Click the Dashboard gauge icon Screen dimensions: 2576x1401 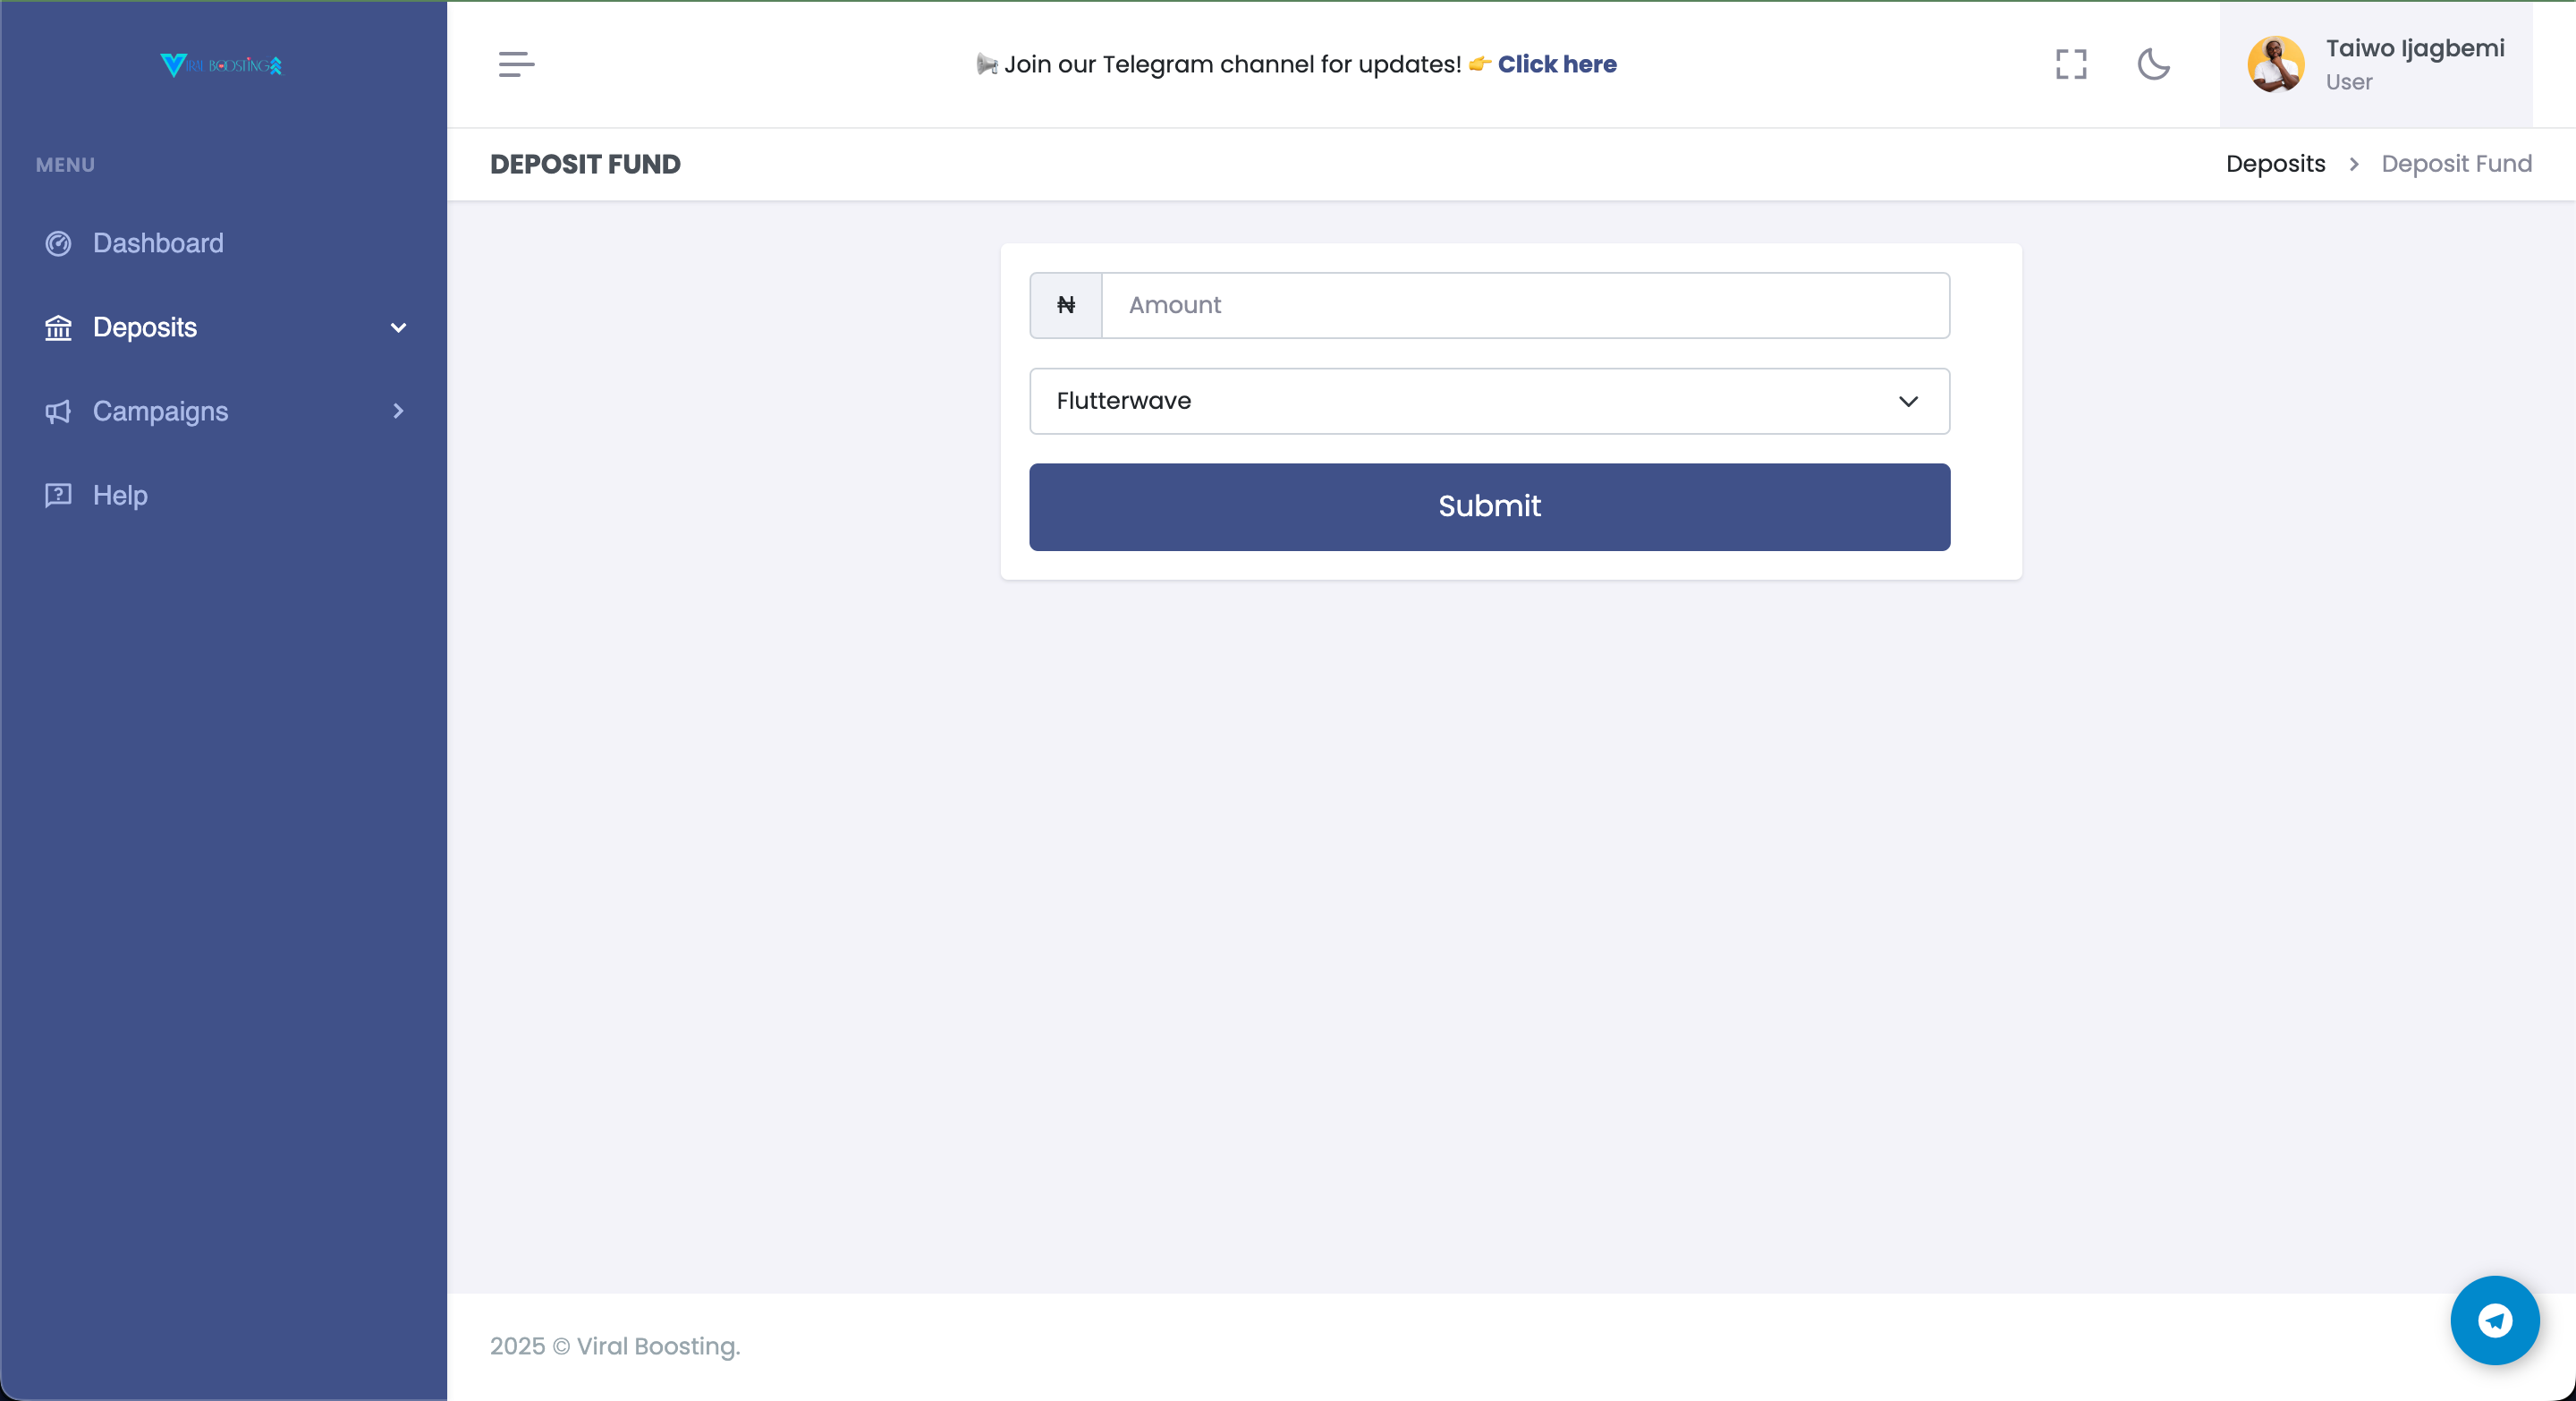tap(58, 243)
